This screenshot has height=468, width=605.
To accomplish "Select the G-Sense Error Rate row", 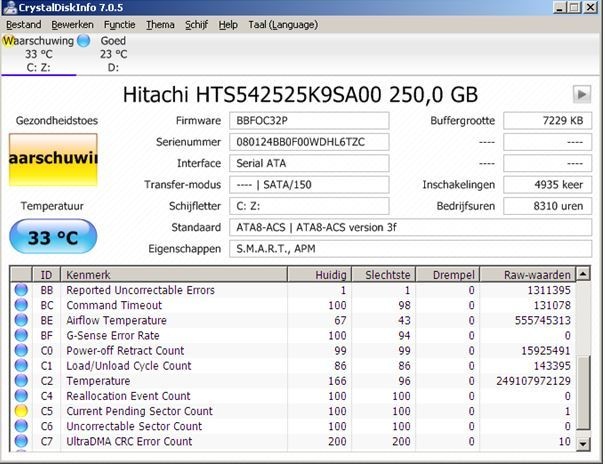I will (x=293, y=335).
